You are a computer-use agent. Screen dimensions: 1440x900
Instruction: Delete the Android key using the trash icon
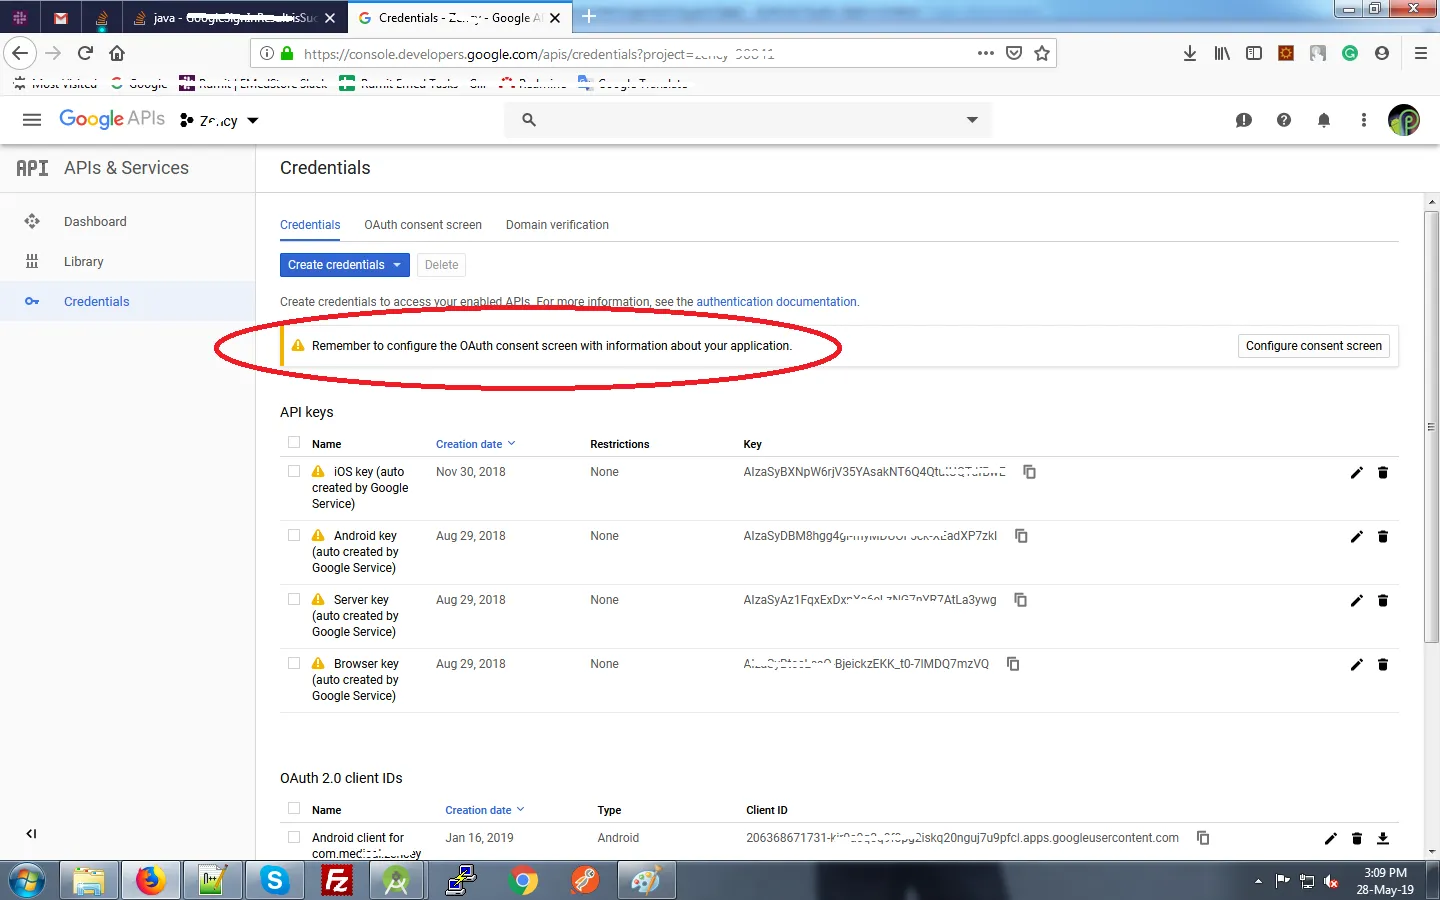click(1383, 537)
